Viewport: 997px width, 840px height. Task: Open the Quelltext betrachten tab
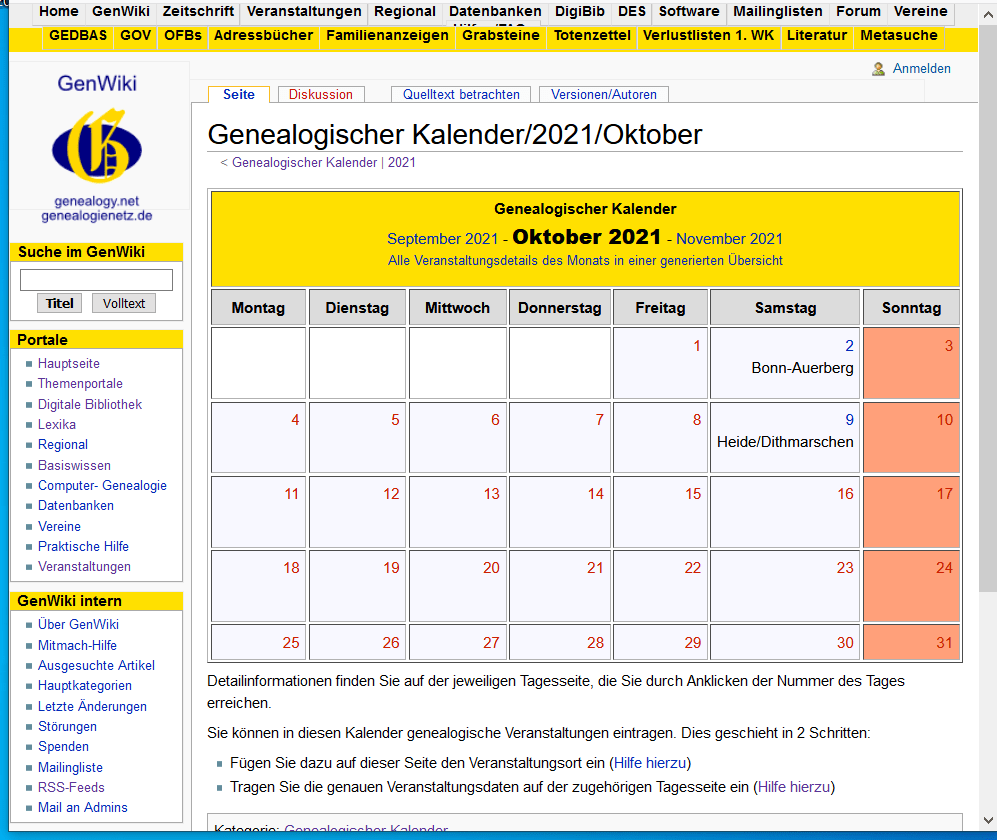tap(461, 95)
